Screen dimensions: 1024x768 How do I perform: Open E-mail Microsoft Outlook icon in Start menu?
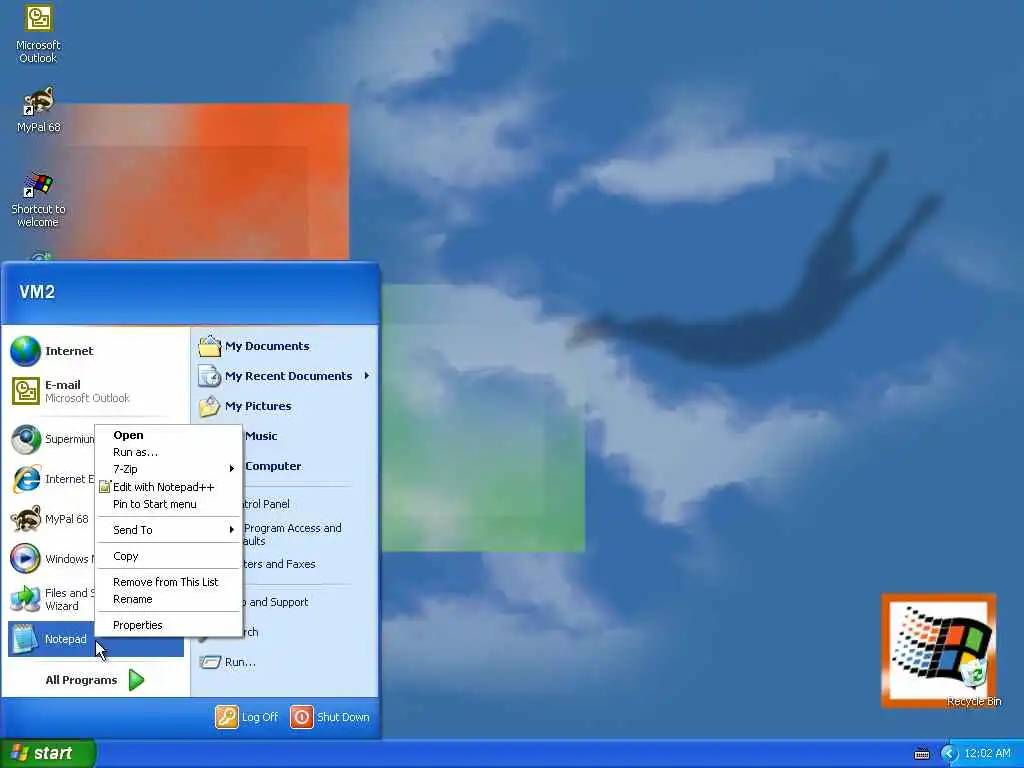coord(25,391)
